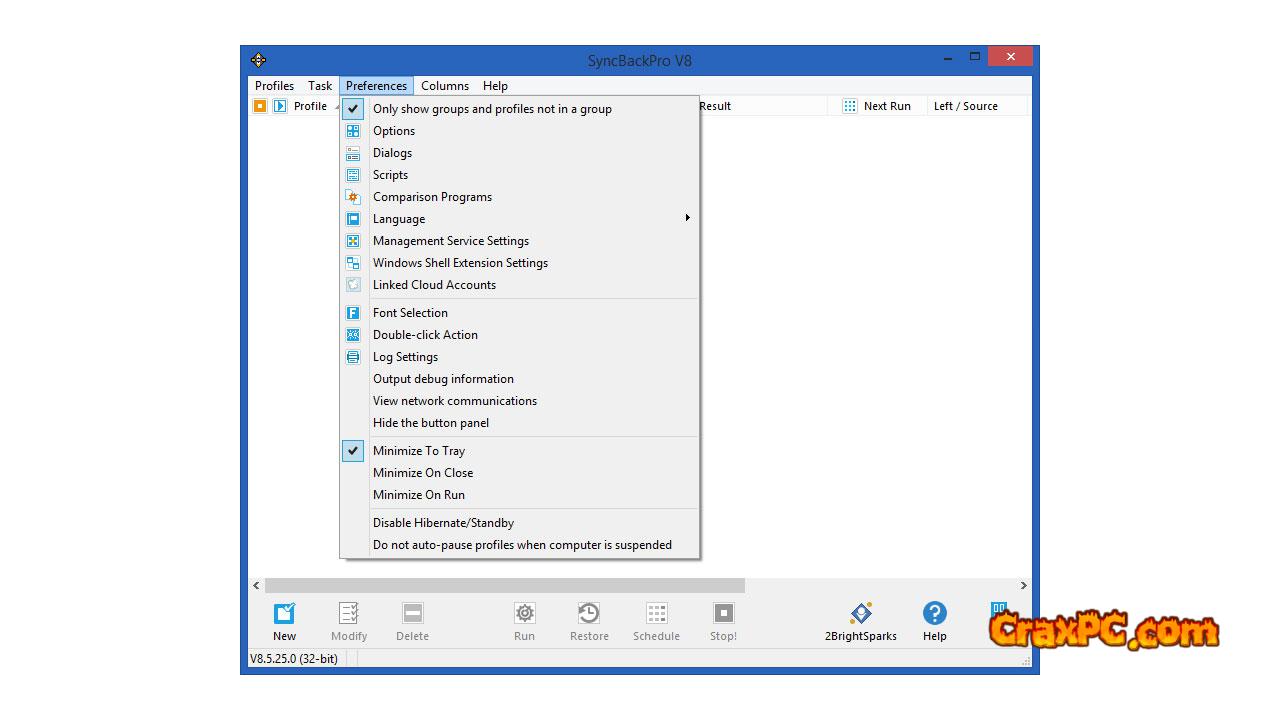The width and height of the screenshot is (1280, 720).
Task: Click the Schedule button
Action: pos(656,621)
